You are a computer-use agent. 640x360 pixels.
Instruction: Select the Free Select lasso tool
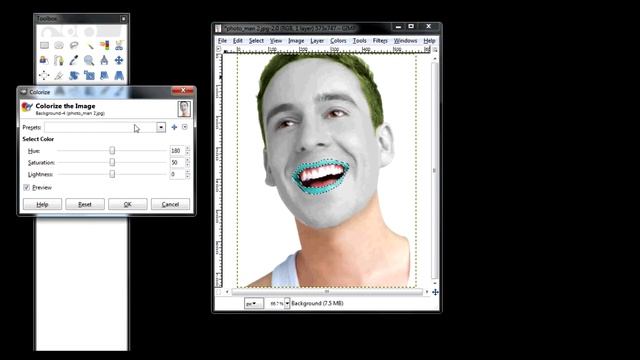coord(74,45)
